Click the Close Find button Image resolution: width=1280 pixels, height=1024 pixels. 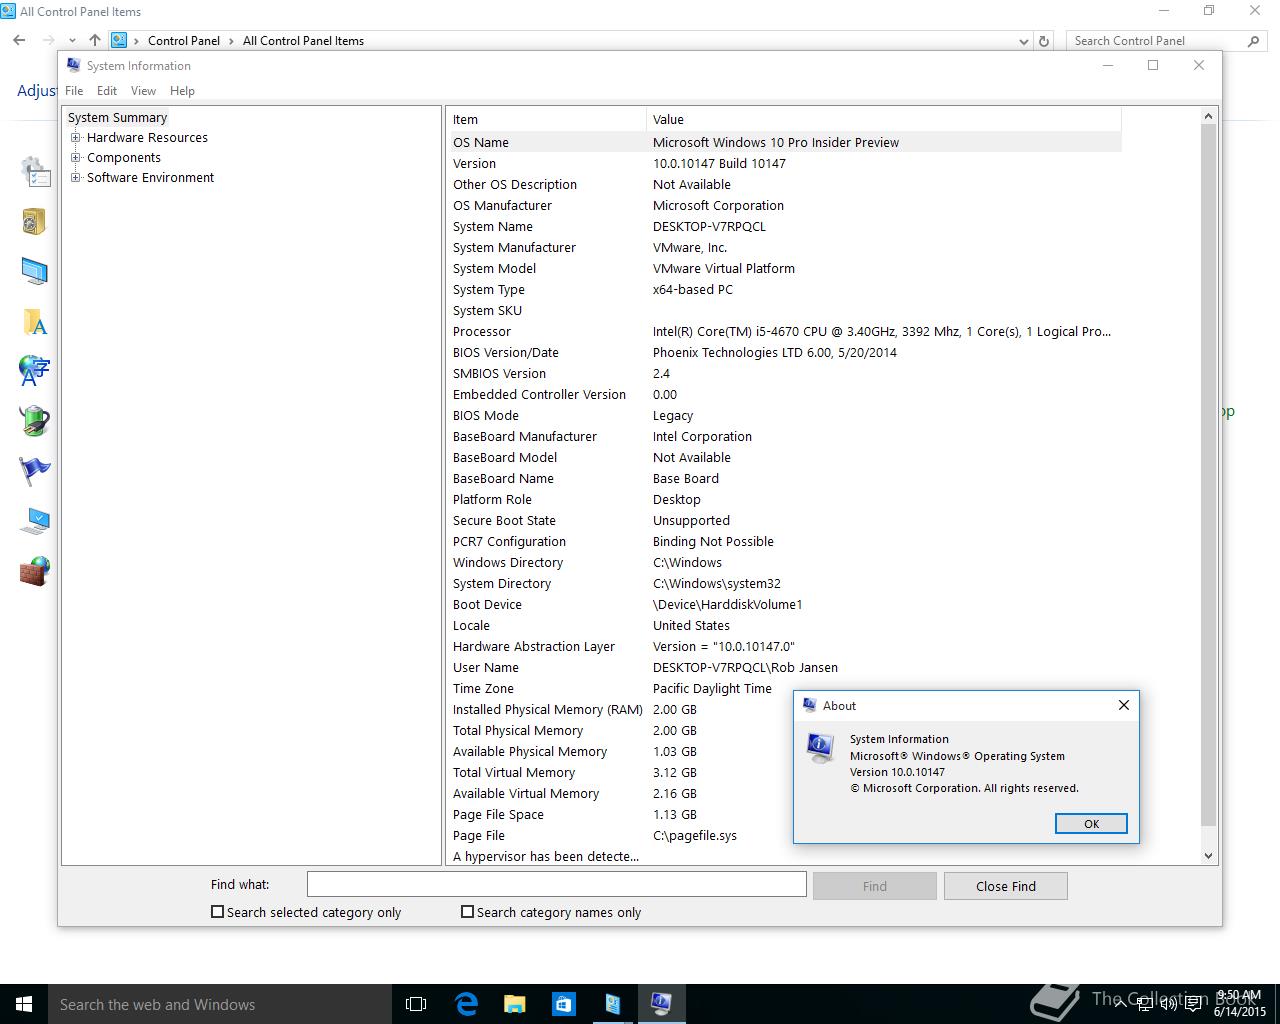click(x=1006, y=886)
